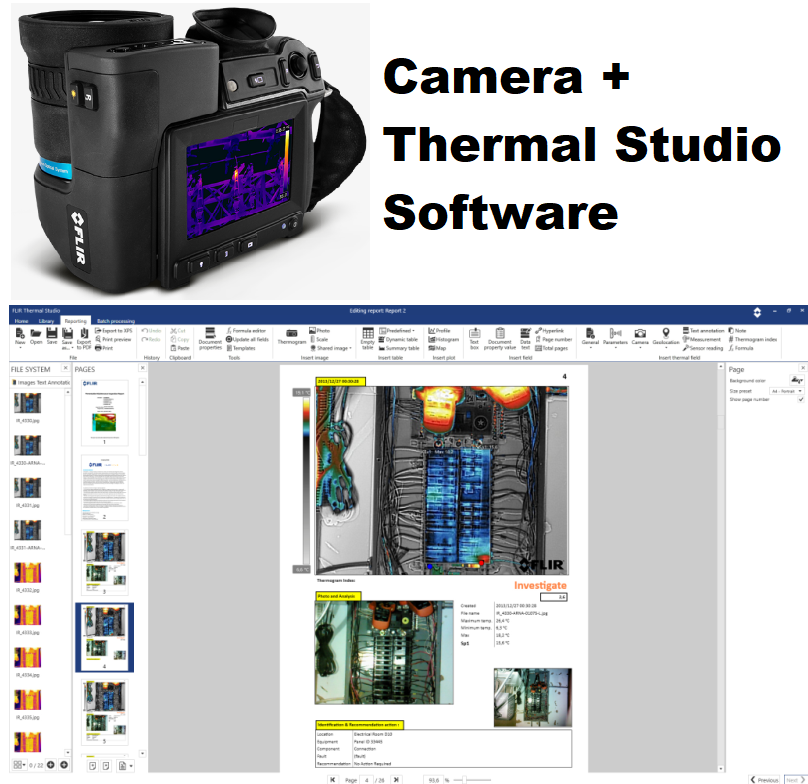Image resolution: width=808 pixels, height=784 pixels.
Task: Select IR_4332.jpg thumbnail in file system
Action: pyautogui.click(x=28, y=573)
